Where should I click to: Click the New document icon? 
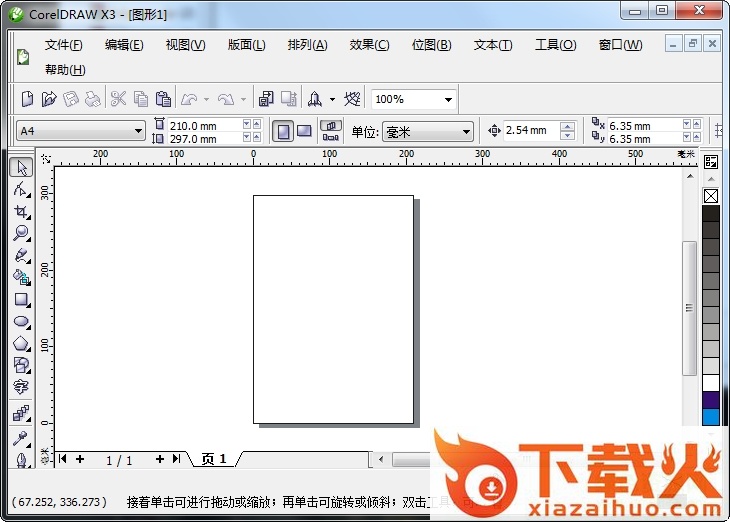click(x=27, y=99)
